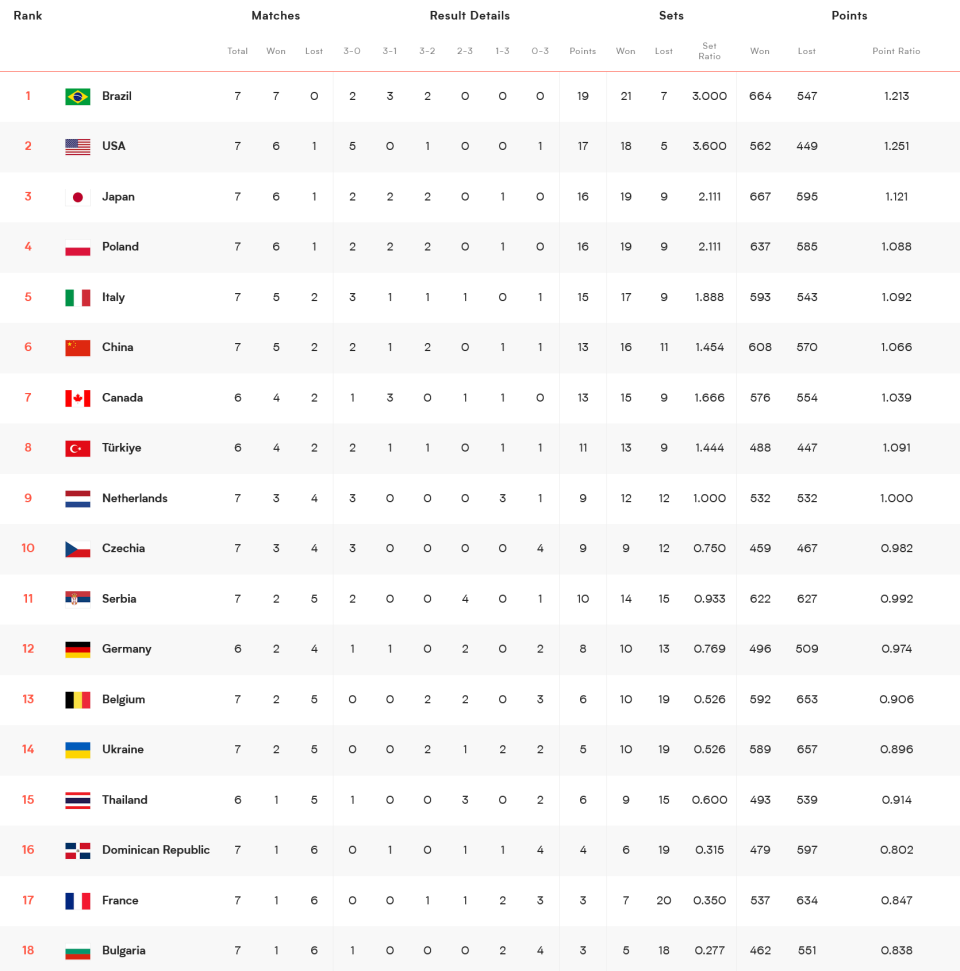Click the Result Details group header

pos(469,15)
